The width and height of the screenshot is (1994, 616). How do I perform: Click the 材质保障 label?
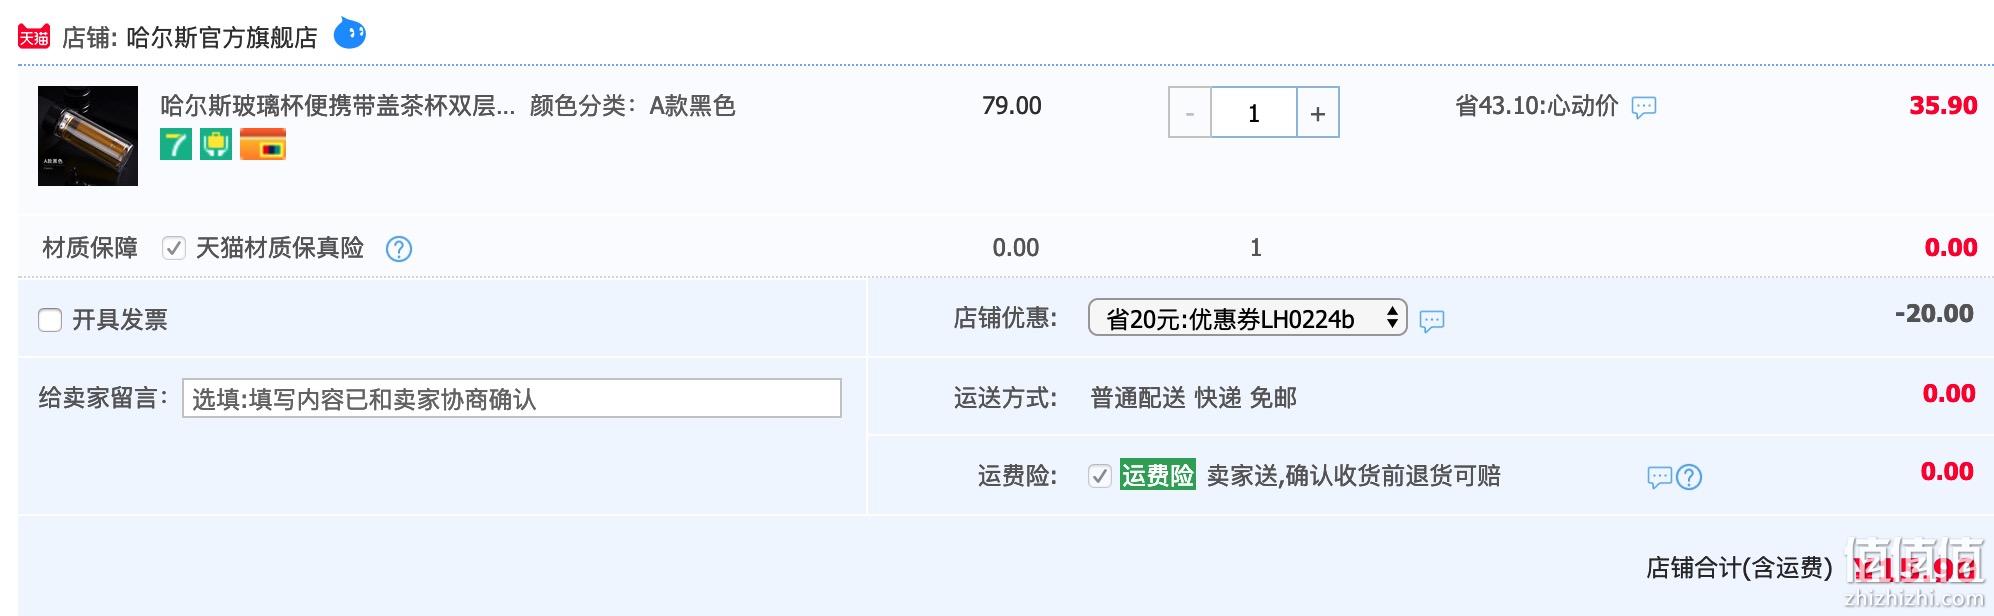tap(90, 248)
